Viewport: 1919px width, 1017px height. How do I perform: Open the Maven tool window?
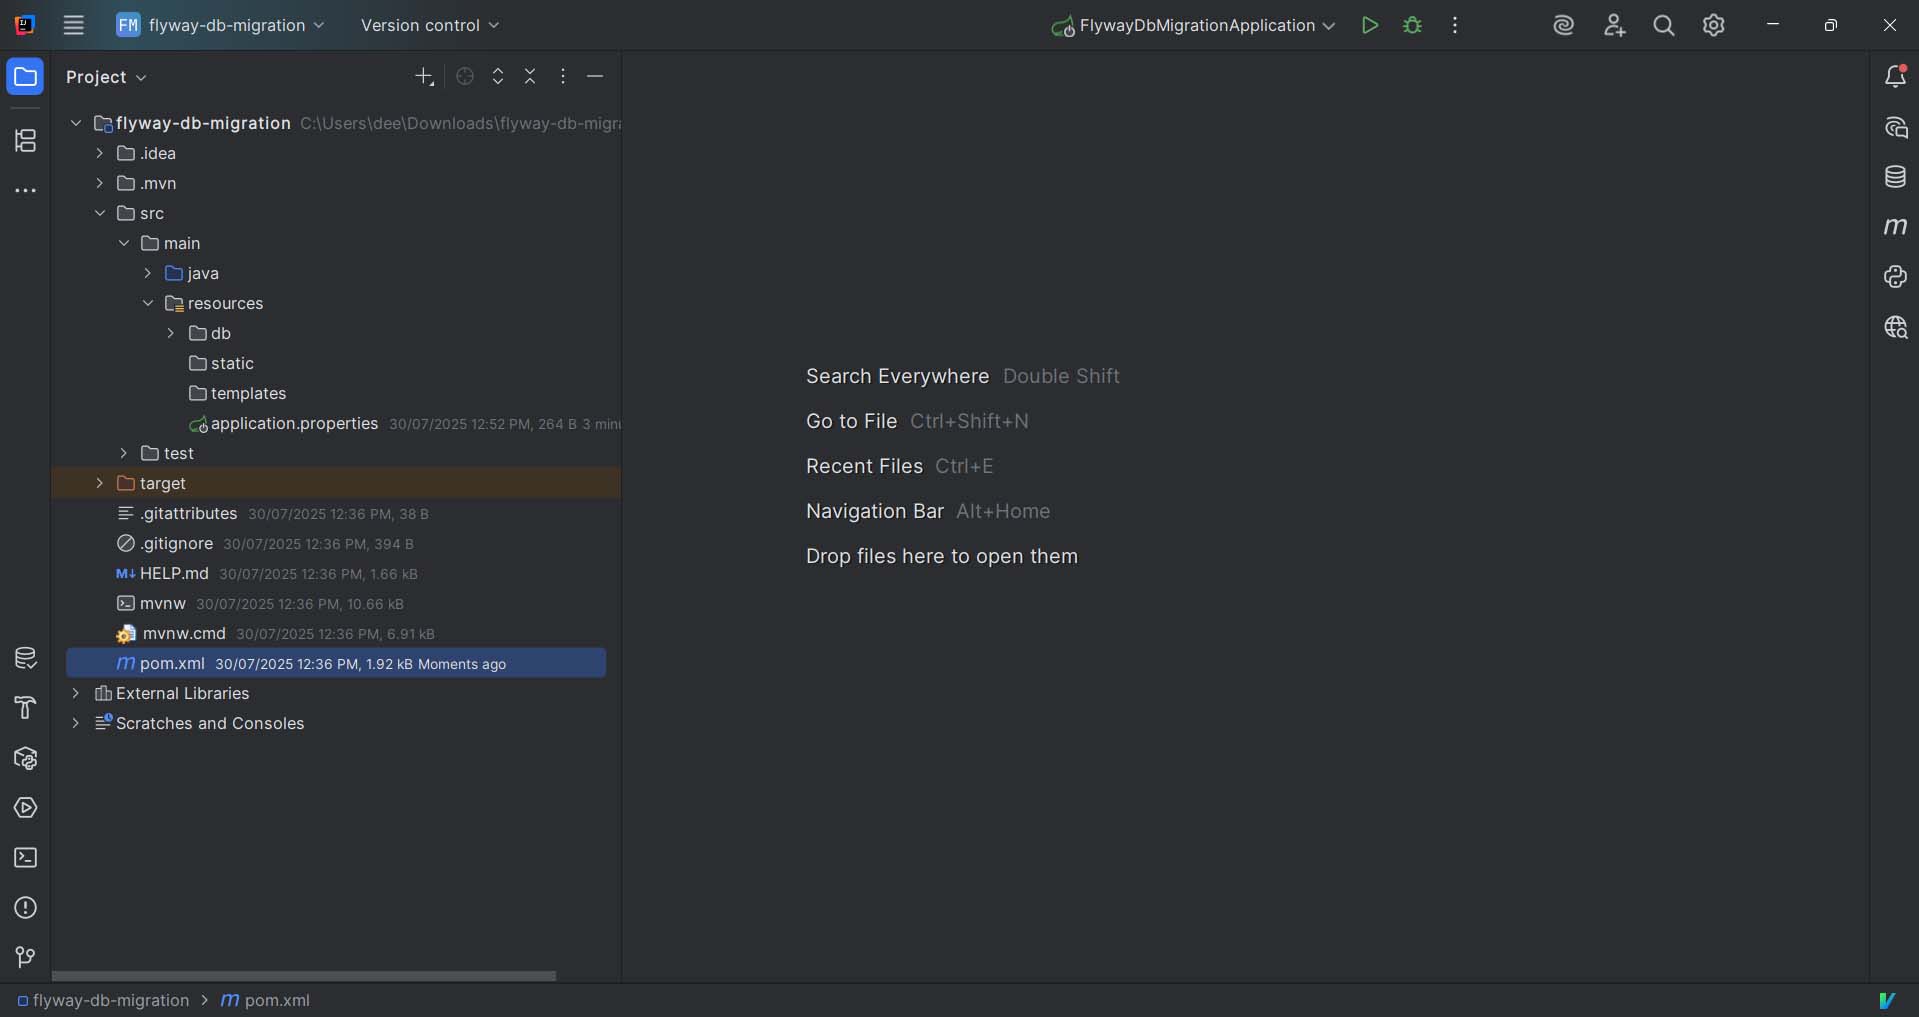pyautogui.click(x=1895, y=227)
